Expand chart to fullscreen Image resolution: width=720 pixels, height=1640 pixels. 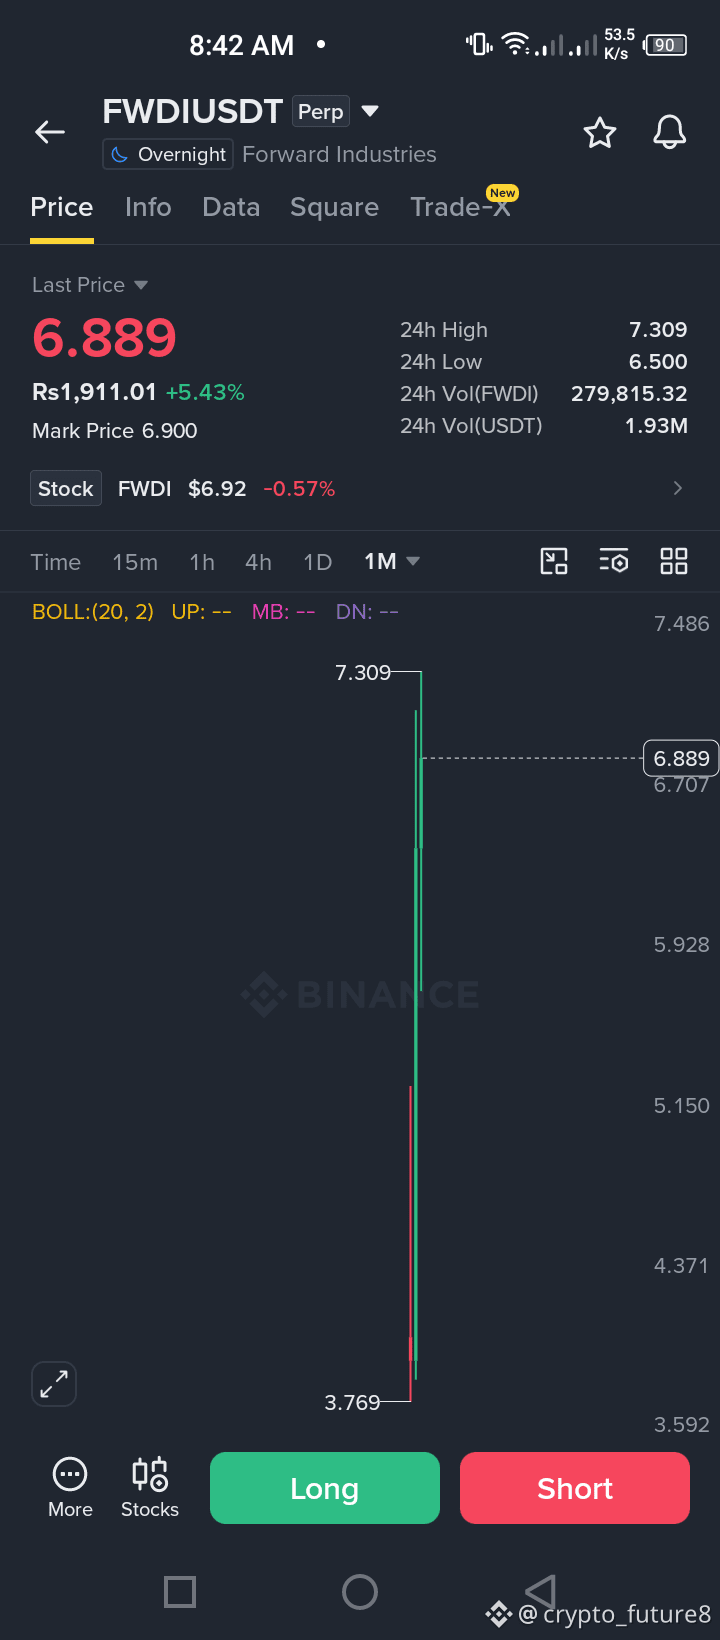(54, 1384)
